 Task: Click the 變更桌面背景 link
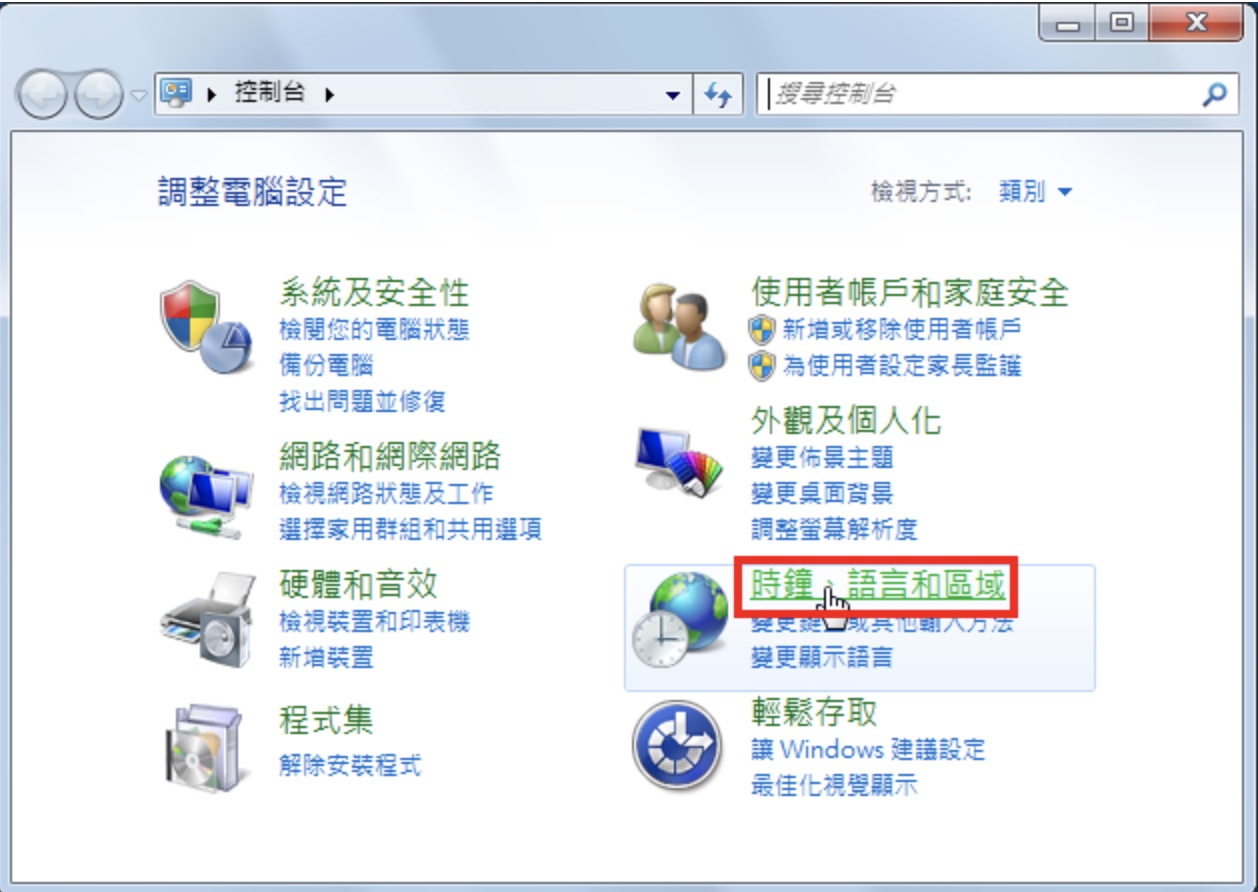click(x=822, y=492)
